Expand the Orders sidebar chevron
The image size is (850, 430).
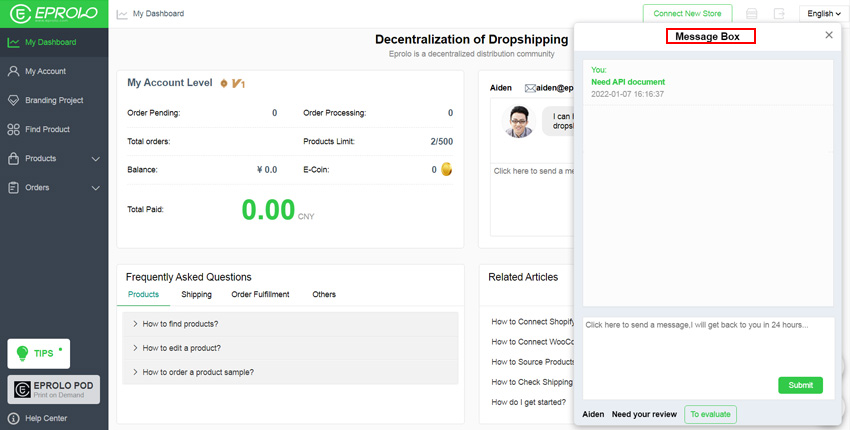tap(96, 188)
